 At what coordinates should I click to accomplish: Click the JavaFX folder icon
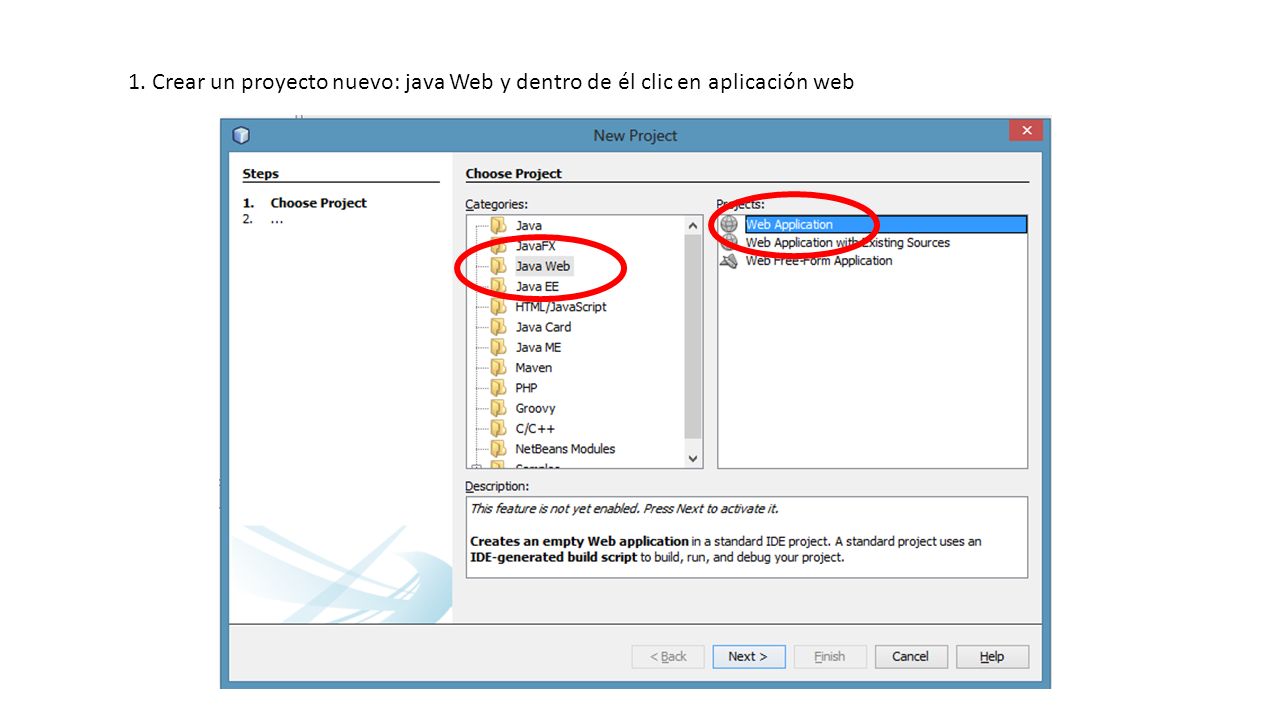point(498,246)
